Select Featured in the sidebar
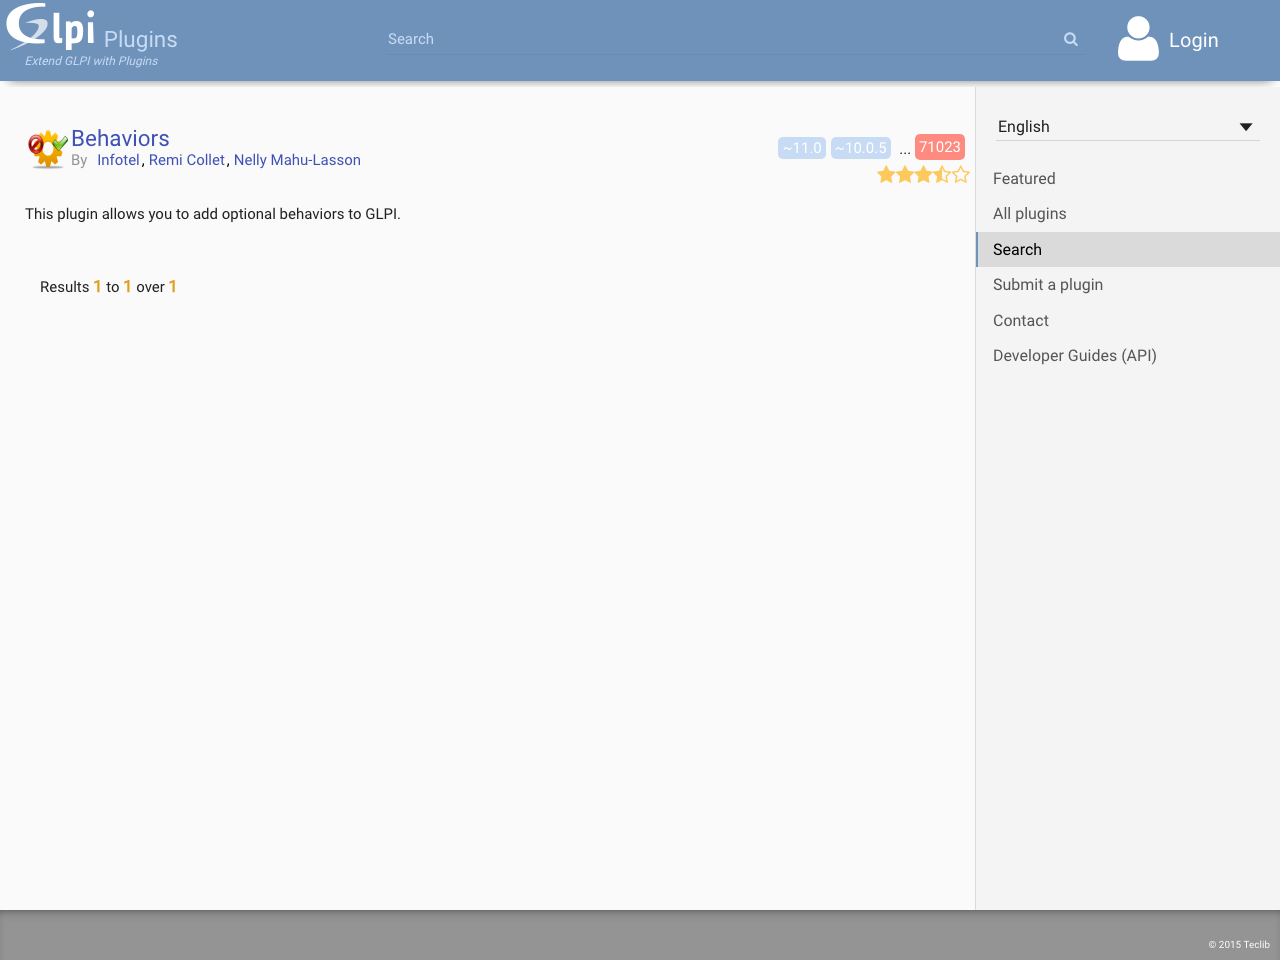The height and width of the screenshot is (960, 1280). (x=1024, y=178)
